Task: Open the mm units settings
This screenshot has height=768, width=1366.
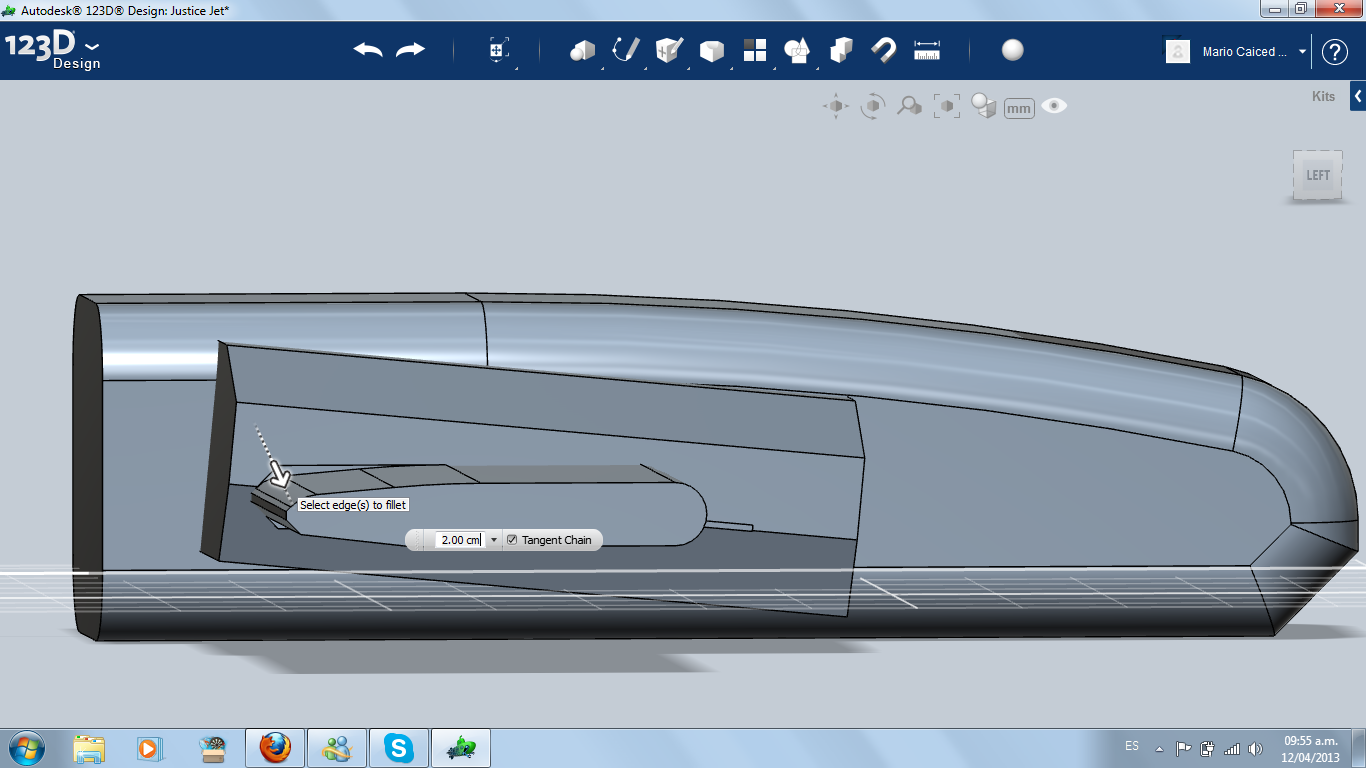Action: coord(1019,108)
